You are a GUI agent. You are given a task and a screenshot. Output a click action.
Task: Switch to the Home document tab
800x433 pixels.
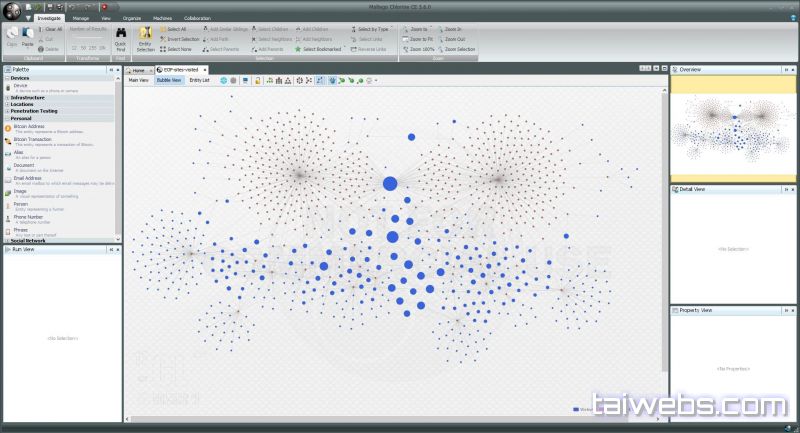pos(139,70)
